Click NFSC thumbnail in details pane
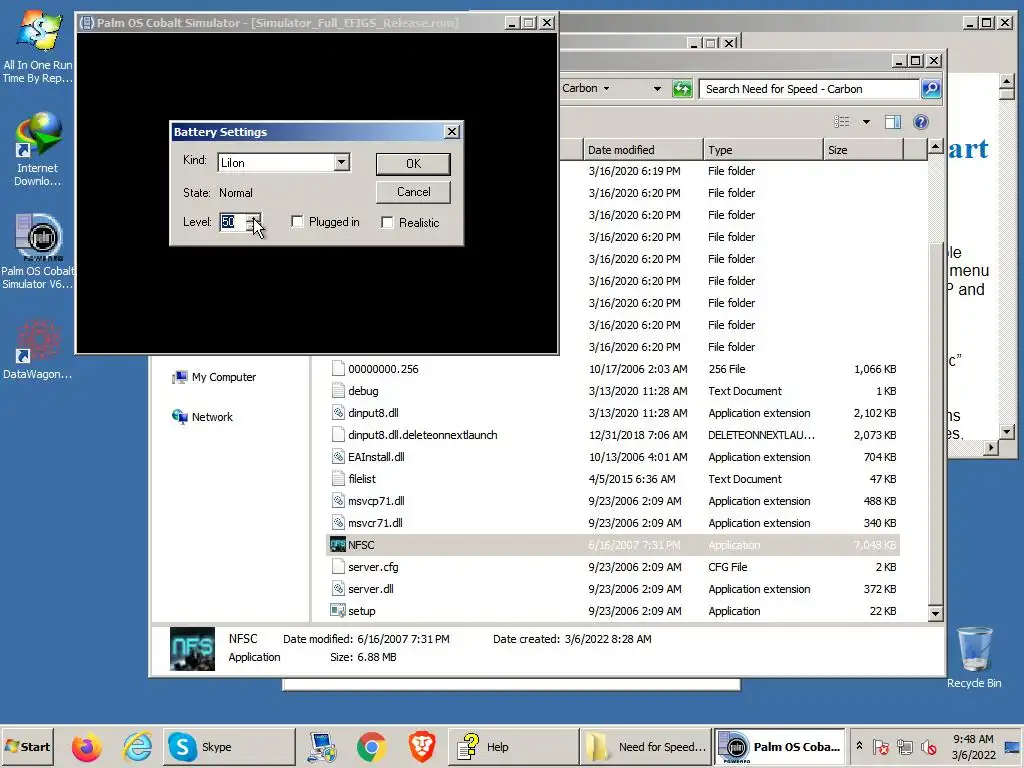The width and height of the screenshot is (1024, 768). click(x=192, y=648)
